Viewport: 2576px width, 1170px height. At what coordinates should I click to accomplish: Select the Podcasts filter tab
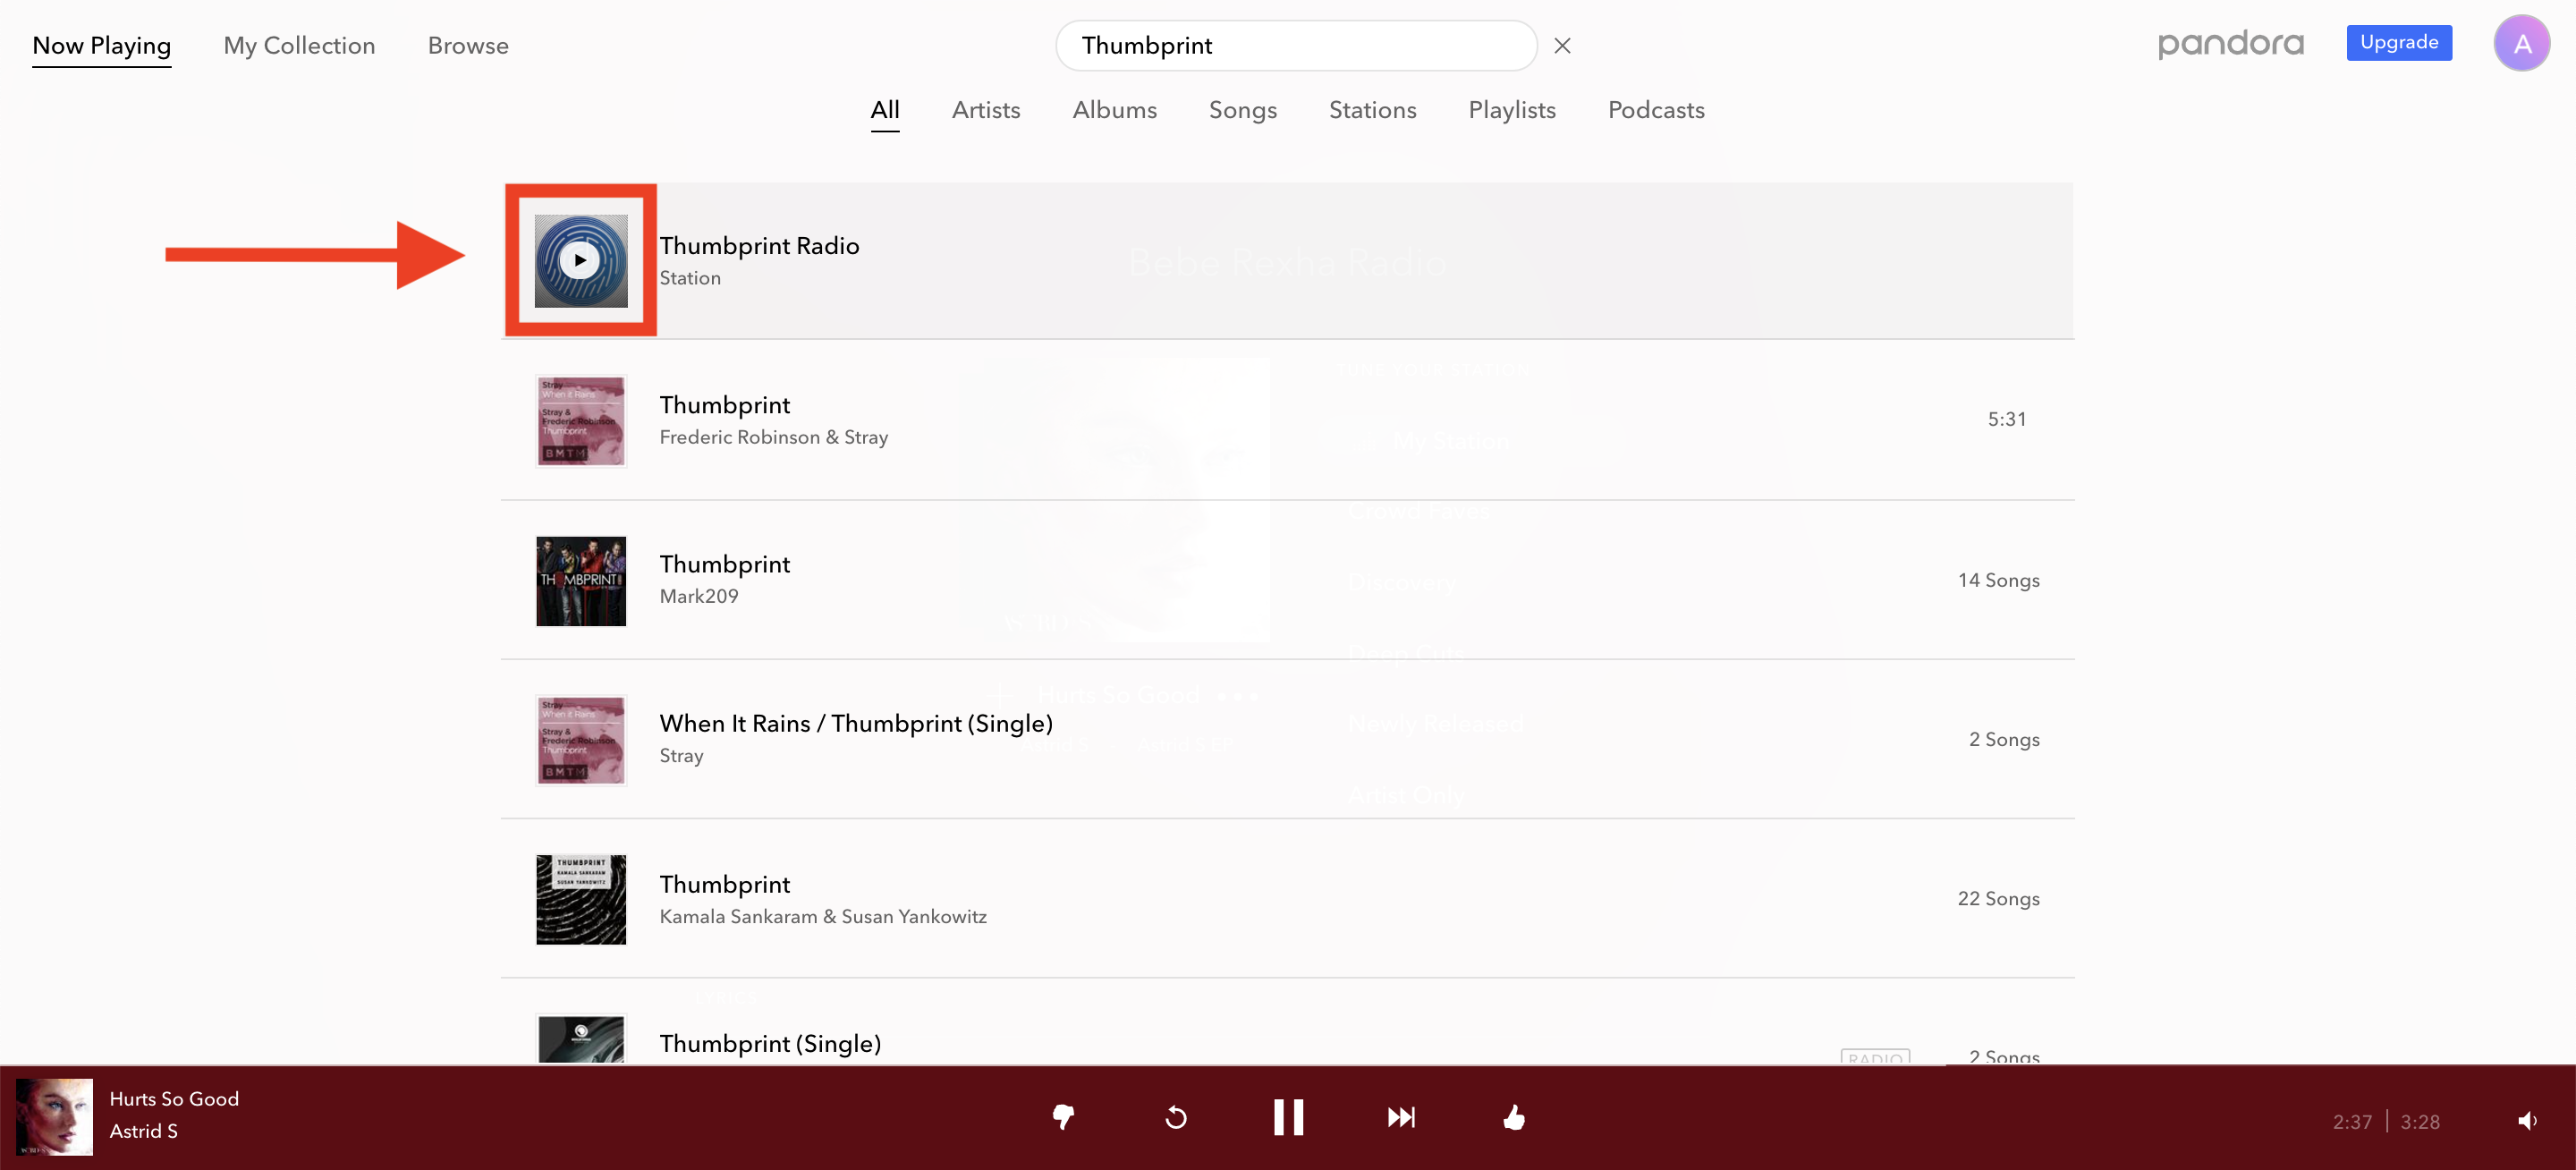point(1656,108)
